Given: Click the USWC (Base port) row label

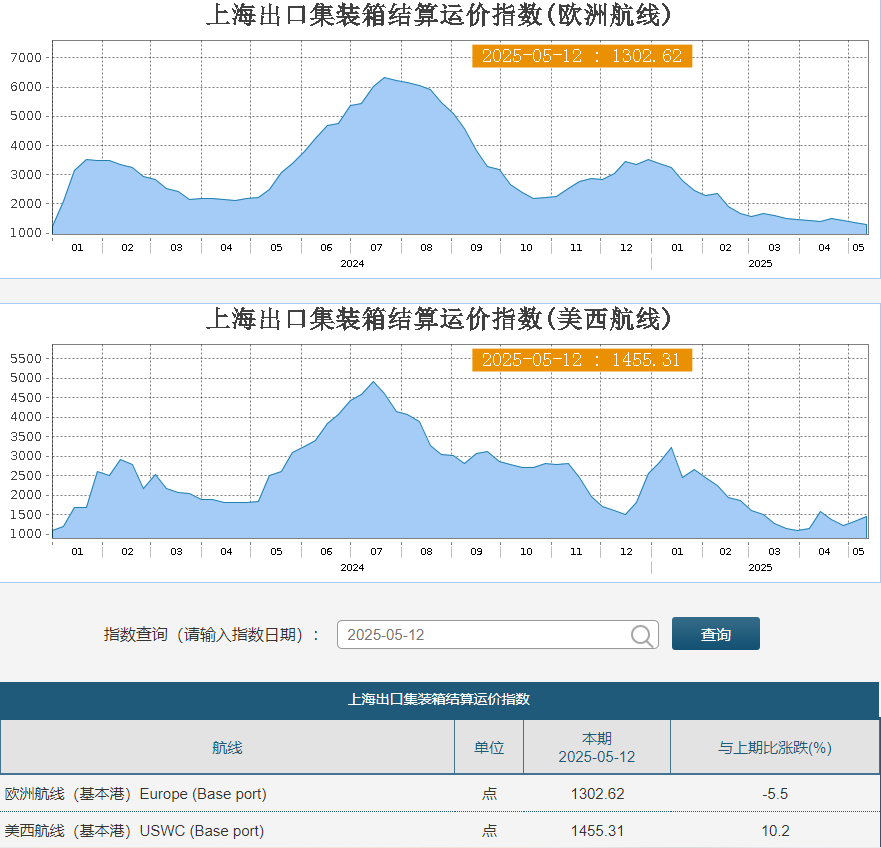Looking at the screenshot, I should tap(134, 831).
